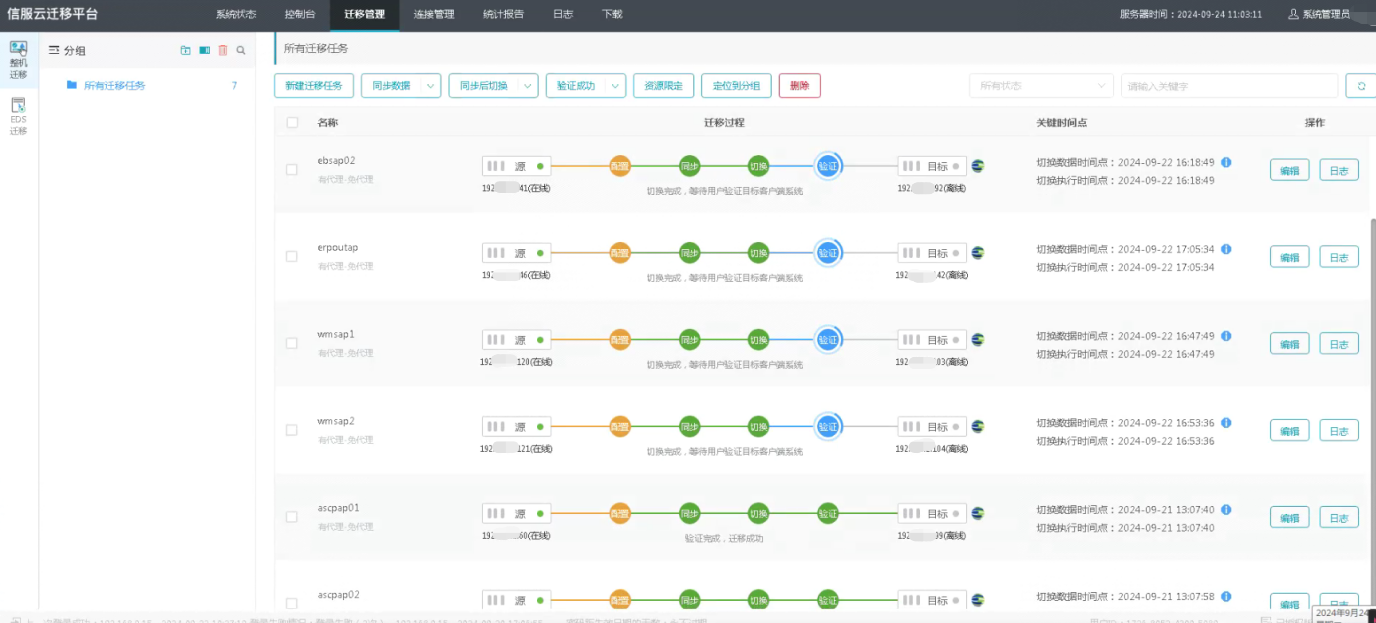Open the 控制台 top menu
This screenshot has height=623, width=1376.
[299, 15]
